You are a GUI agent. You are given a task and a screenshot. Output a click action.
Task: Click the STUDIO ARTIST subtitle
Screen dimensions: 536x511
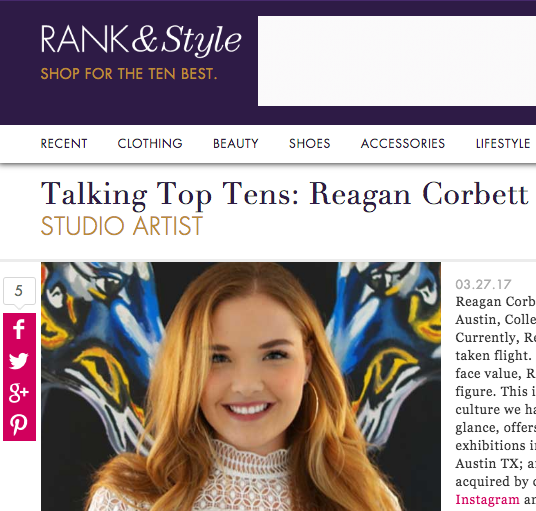pos(122,226)
